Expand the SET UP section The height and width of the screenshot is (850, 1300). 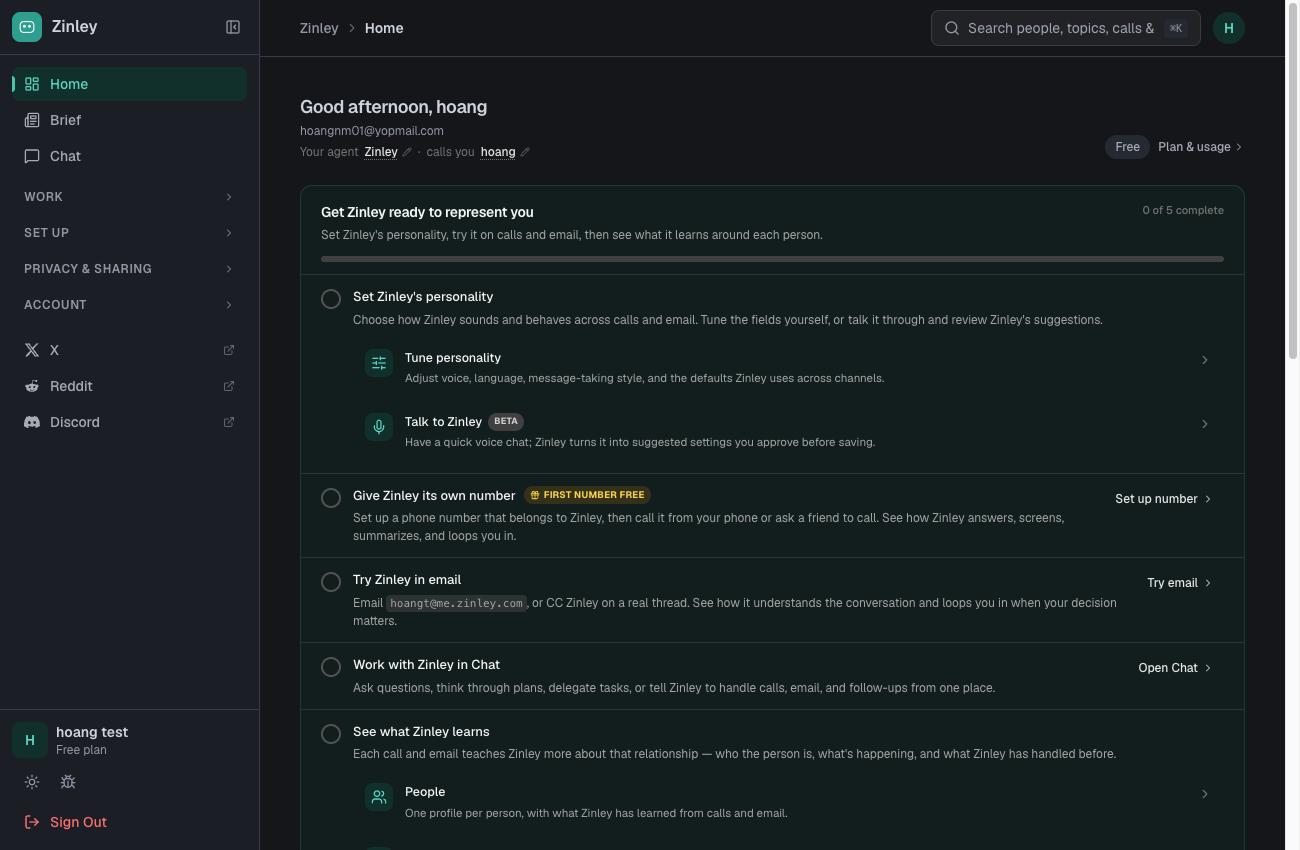tap(130, 233)
